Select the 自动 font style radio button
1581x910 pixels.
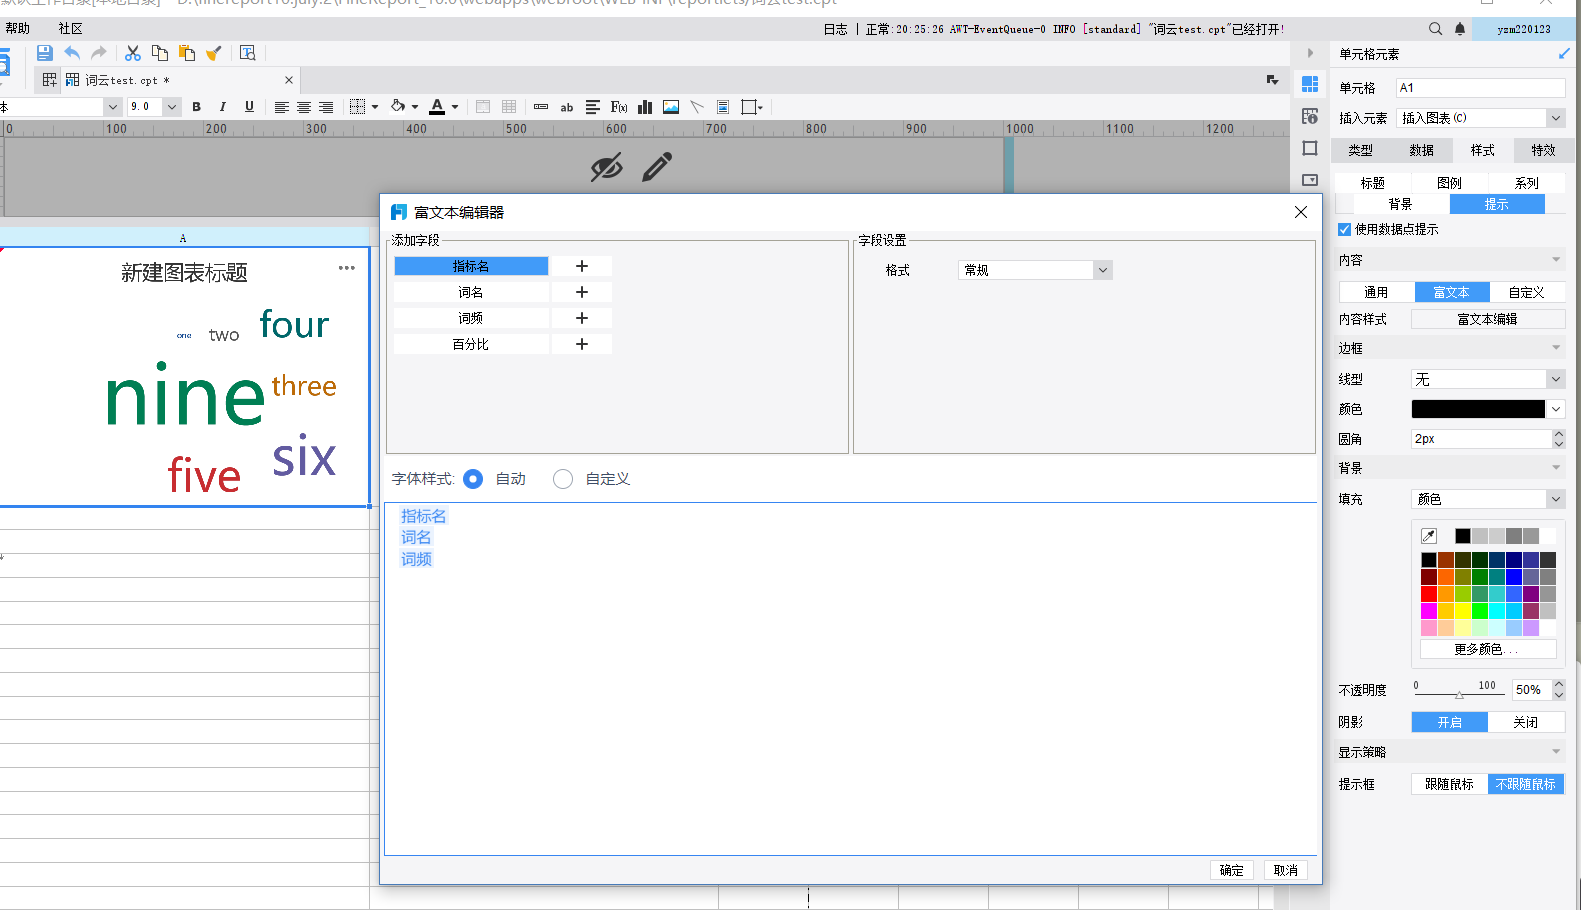coord(473,479)
